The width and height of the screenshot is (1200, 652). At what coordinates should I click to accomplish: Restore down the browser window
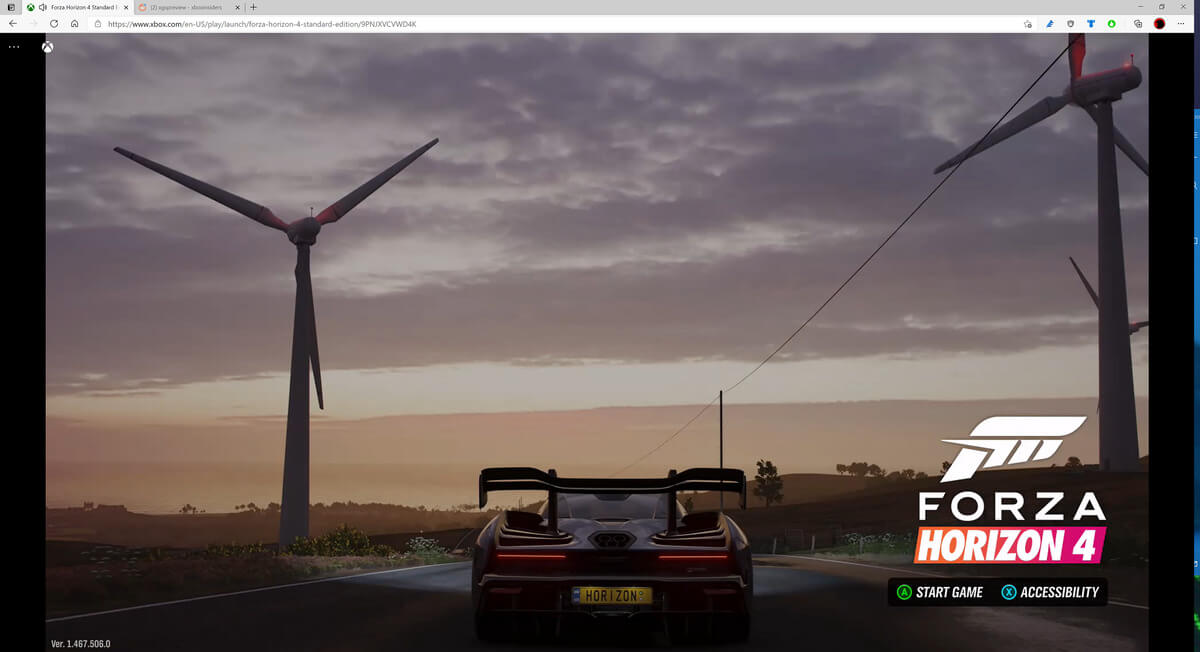click(1161, 6)
